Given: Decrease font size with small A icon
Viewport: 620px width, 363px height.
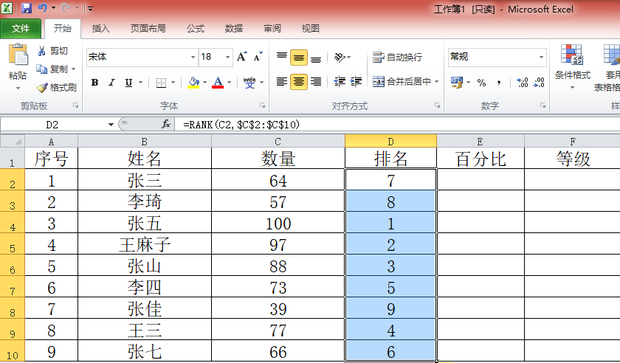Looking at the screenshot, I should point(258,57).
